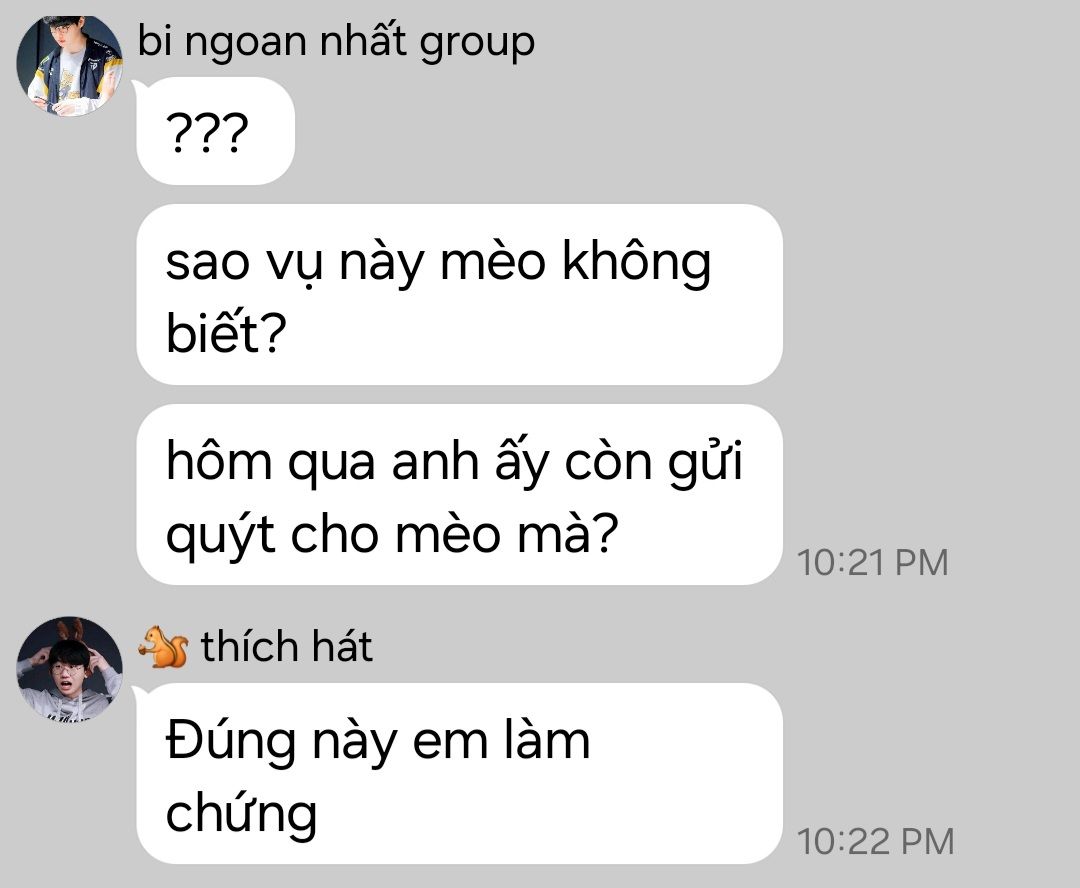Open the profile picture of bi ngoan nhất group

coord(70,63)
